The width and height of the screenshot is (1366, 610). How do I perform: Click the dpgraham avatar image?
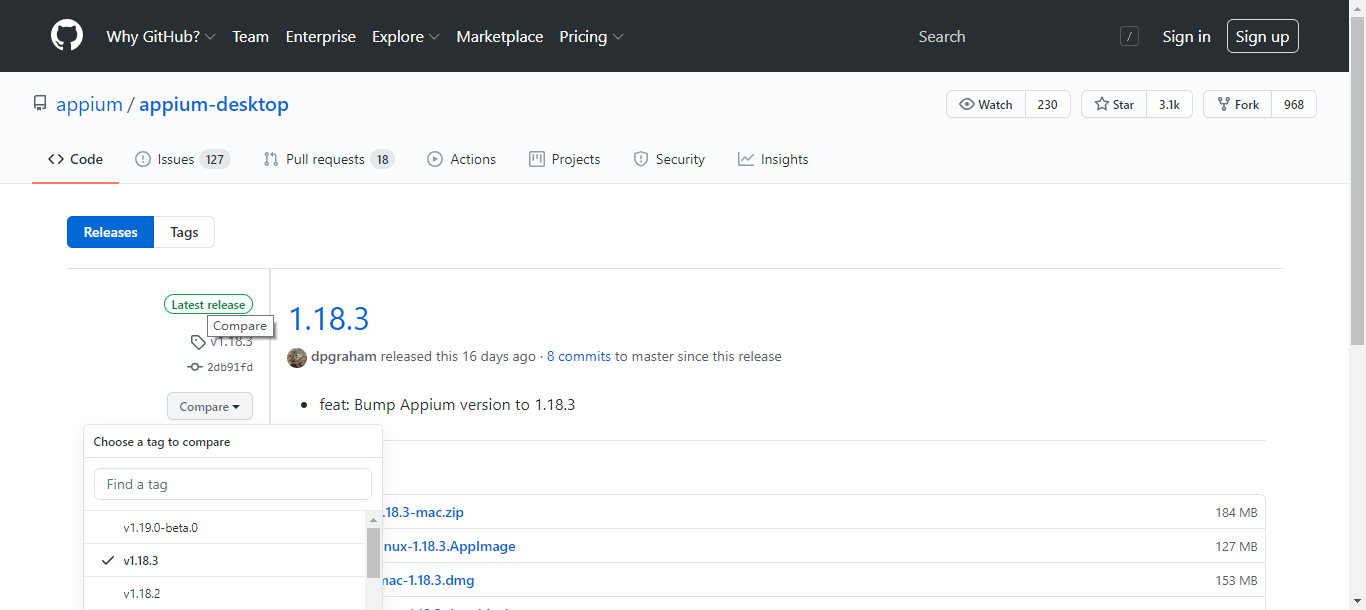297,357
